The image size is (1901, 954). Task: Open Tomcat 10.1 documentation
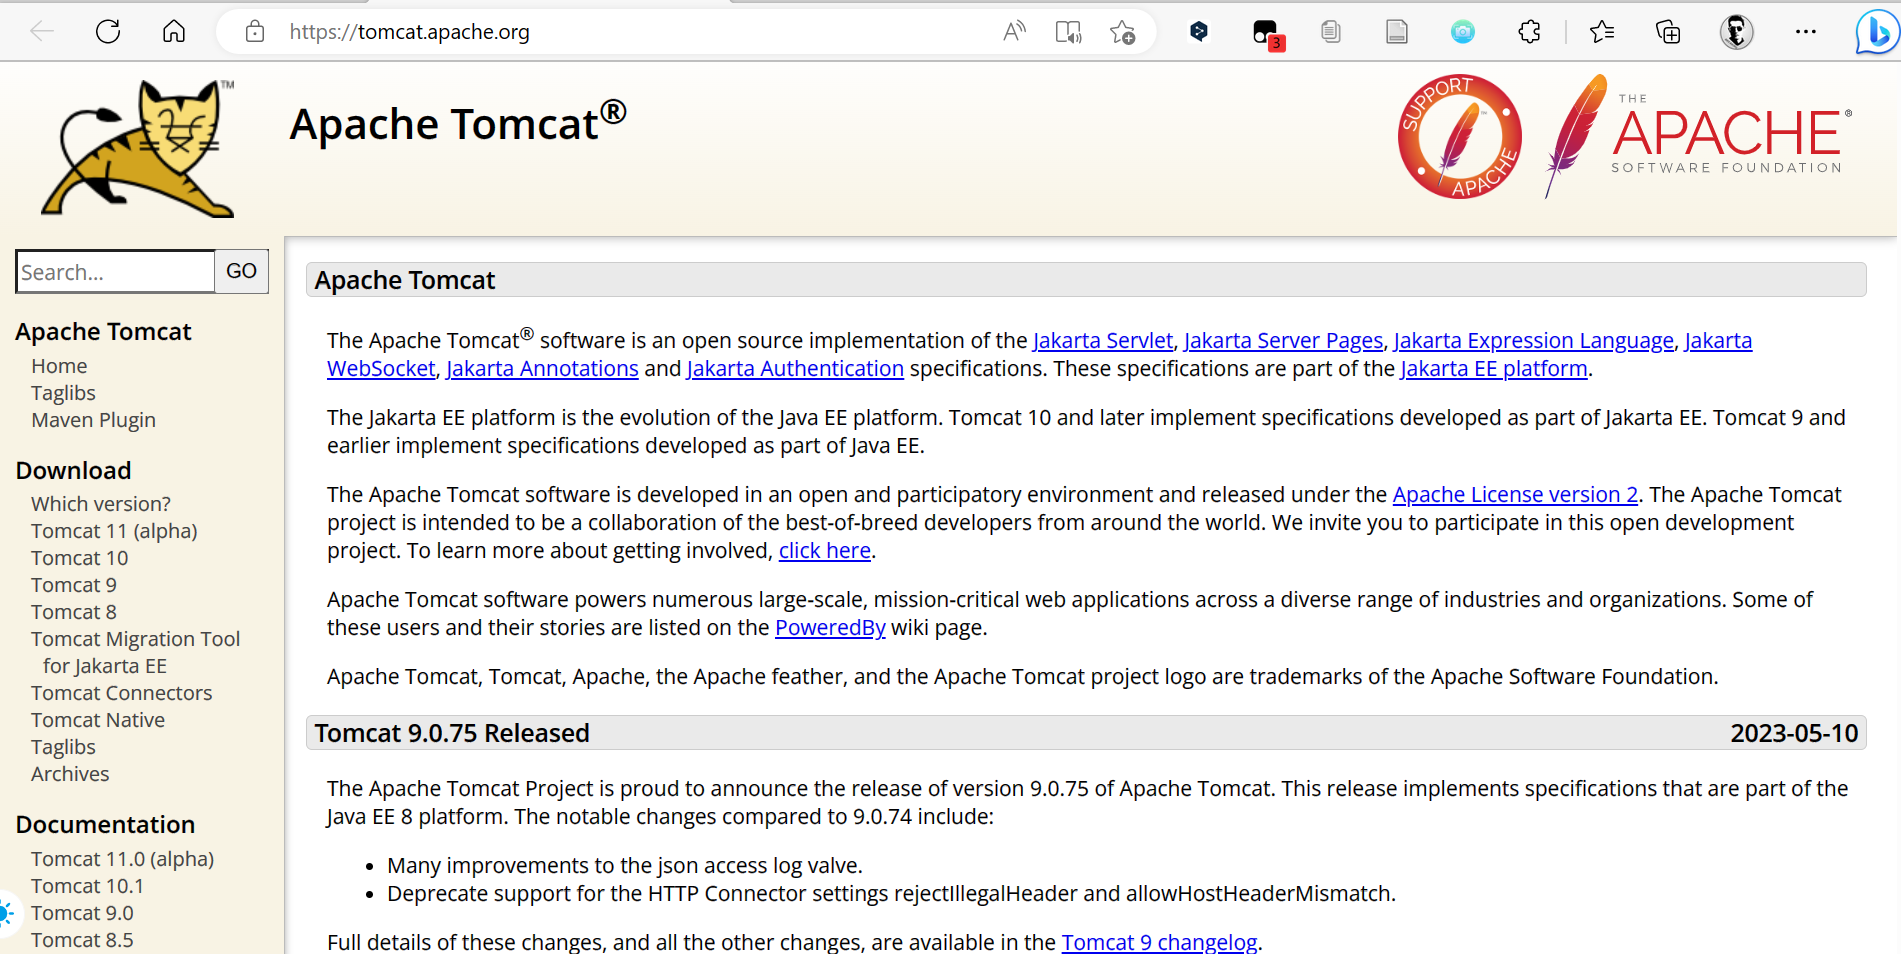coord(87,886)
